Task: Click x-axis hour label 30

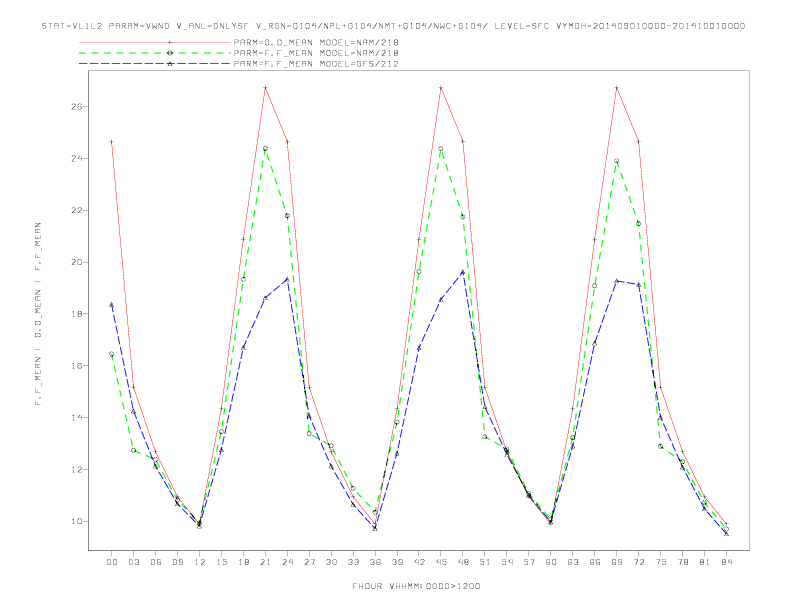Action: (x=331, y=562)
